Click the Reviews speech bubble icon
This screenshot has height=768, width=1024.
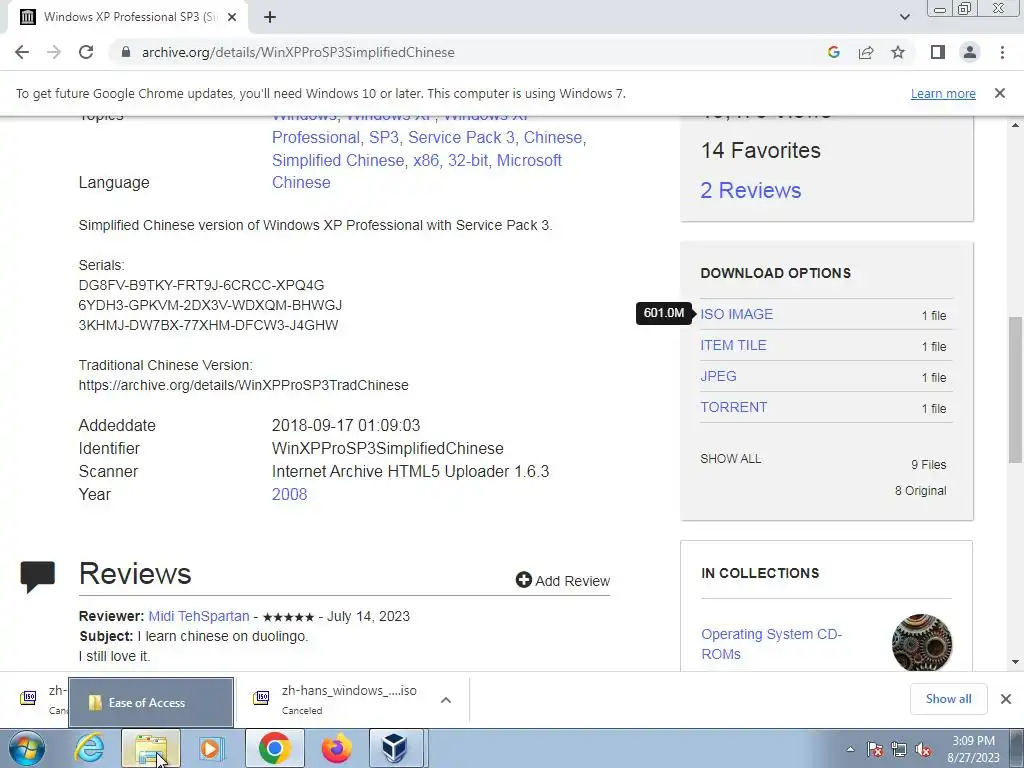(37, 576)
